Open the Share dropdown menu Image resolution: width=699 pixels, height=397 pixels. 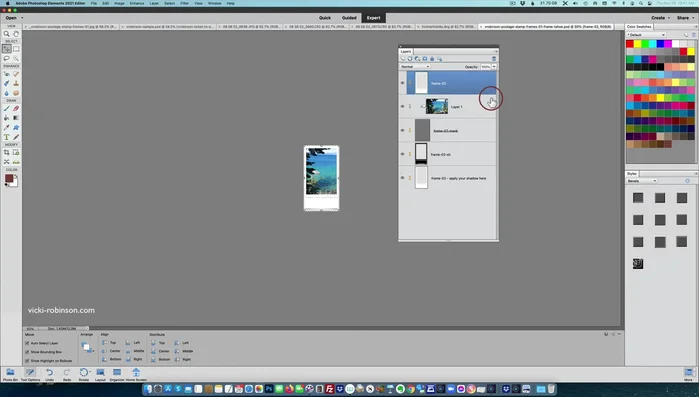(686, 18)
